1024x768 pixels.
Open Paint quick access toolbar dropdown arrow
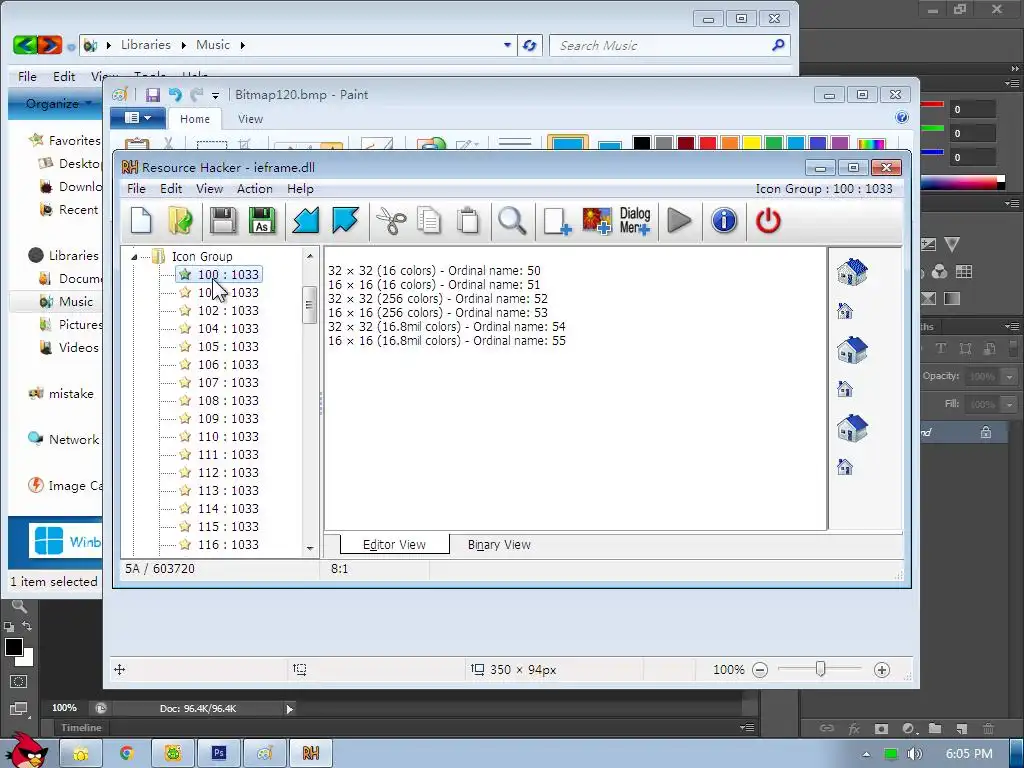[x=216, y=96]
